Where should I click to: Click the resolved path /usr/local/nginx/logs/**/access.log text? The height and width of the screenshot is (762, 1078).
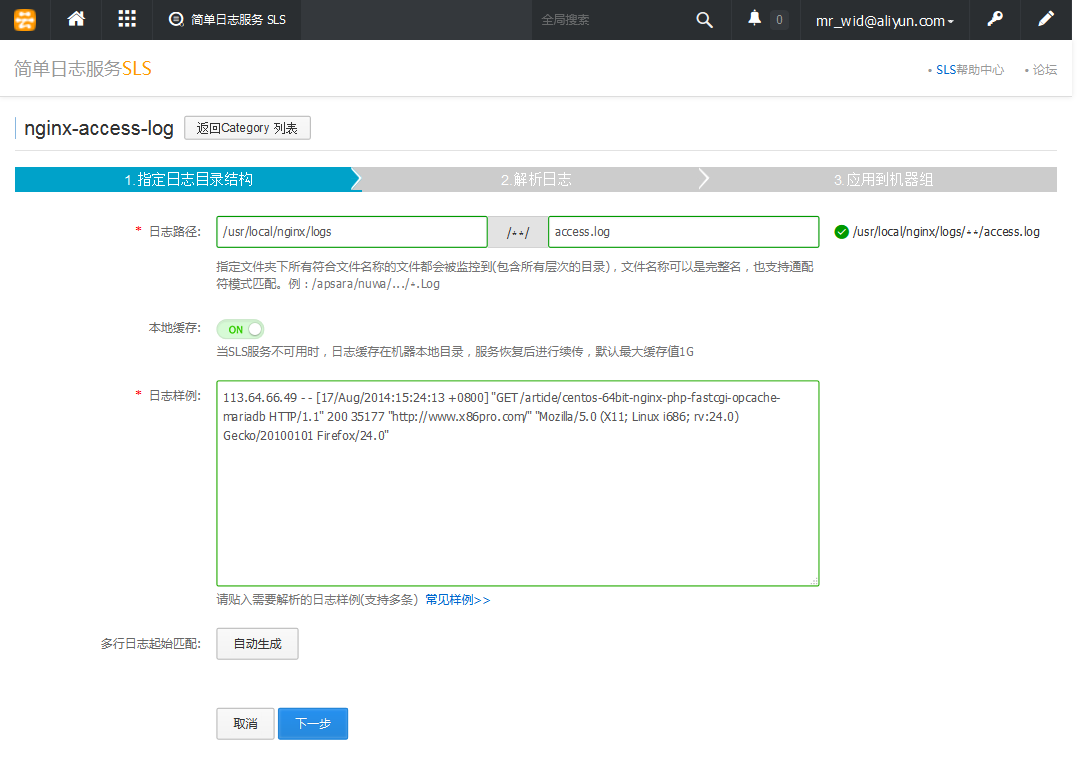point(946,232)
